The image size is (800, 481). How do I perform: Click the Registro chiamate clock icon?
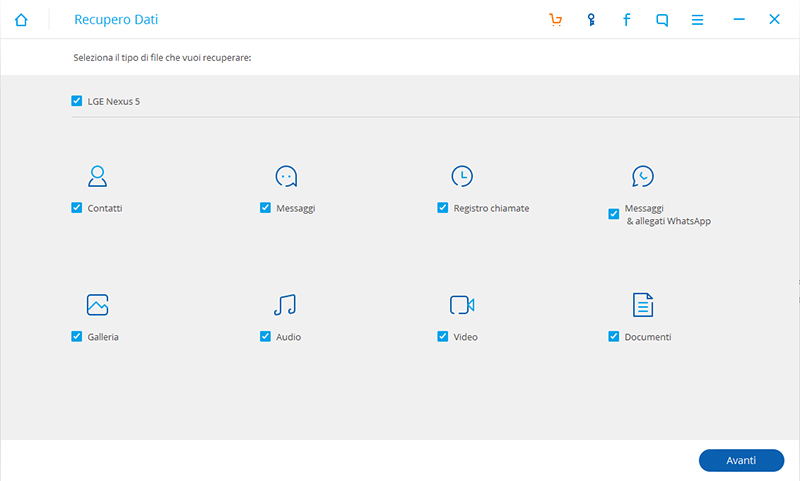click(462, 177)
